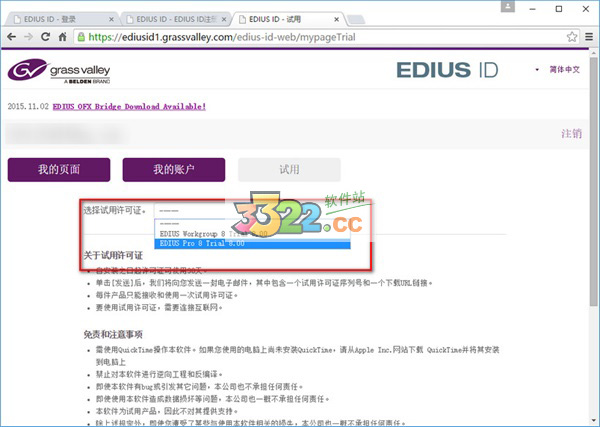Maximize the browser window

pos(559,9)
